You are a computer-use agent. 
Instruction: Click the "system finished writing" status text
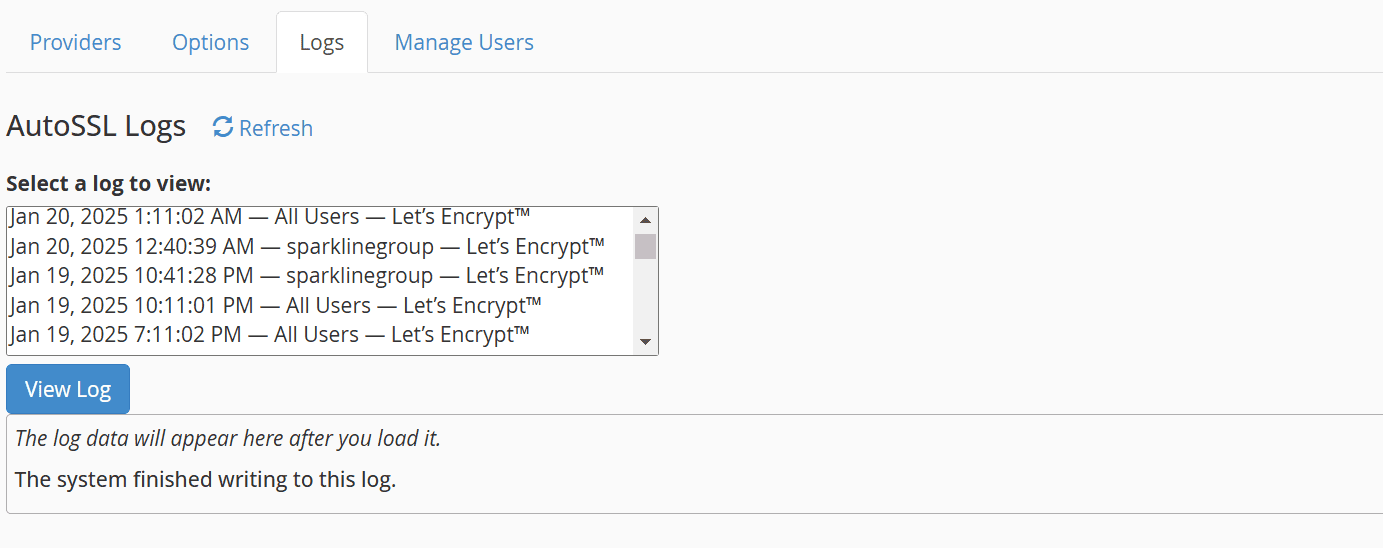point(206,479)
